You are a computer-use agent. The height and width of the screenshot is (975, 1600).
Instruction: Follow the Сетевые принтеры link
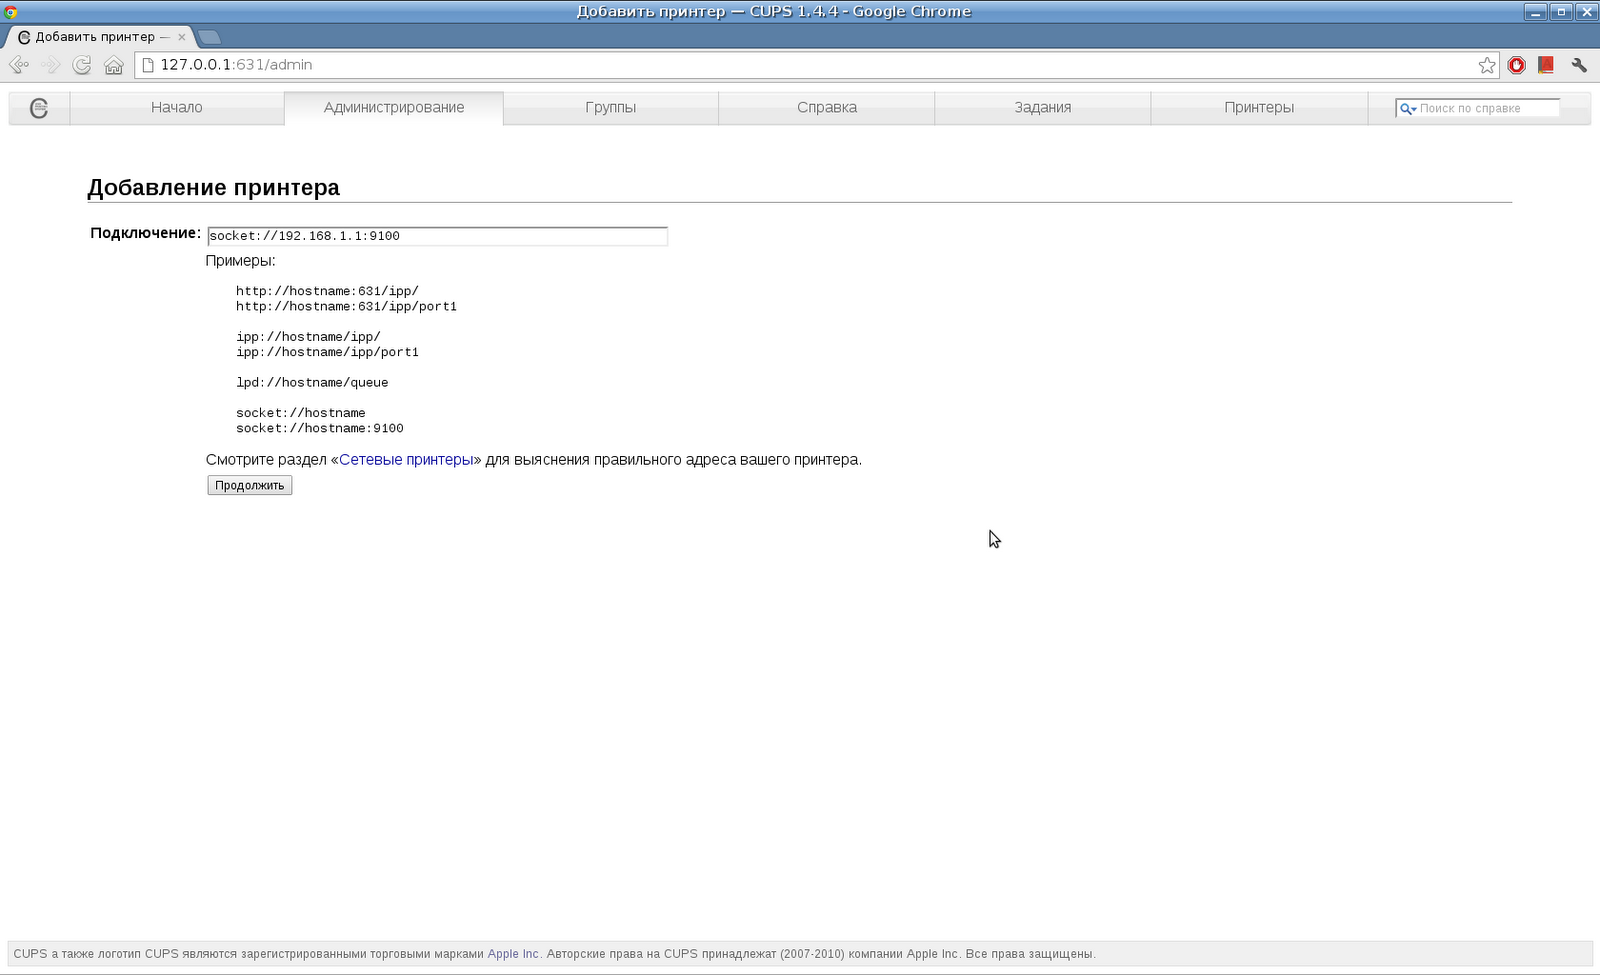[x=406, y=460]
